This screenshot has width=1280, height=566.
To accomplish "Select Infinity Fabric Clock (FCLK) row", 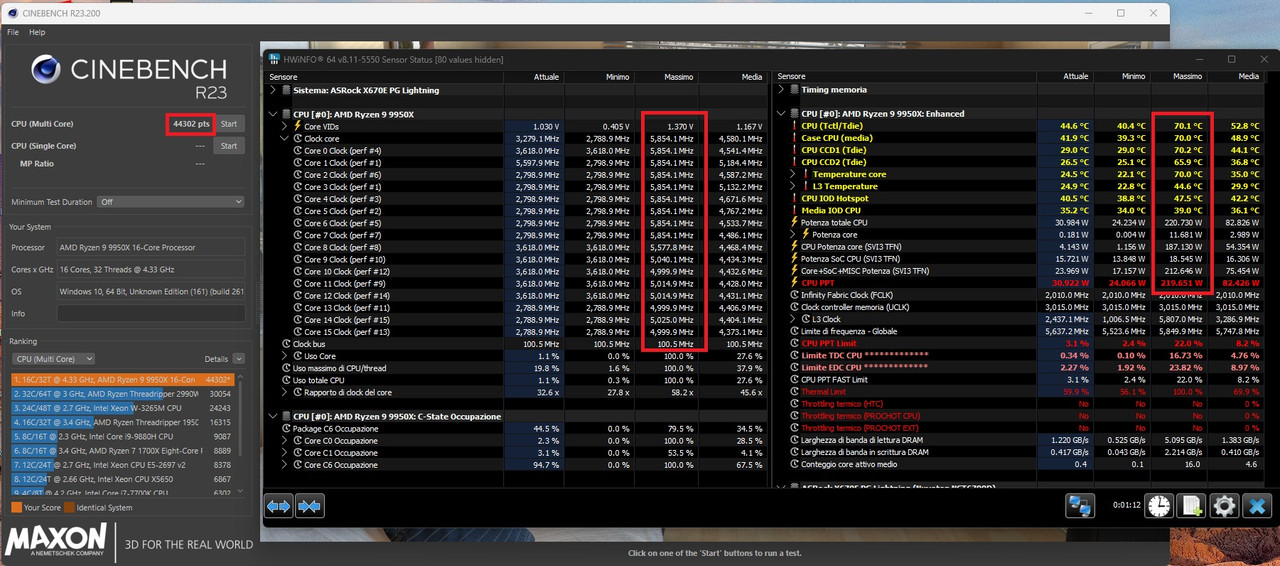I will pyautogui.click(x=1022, y=295).
